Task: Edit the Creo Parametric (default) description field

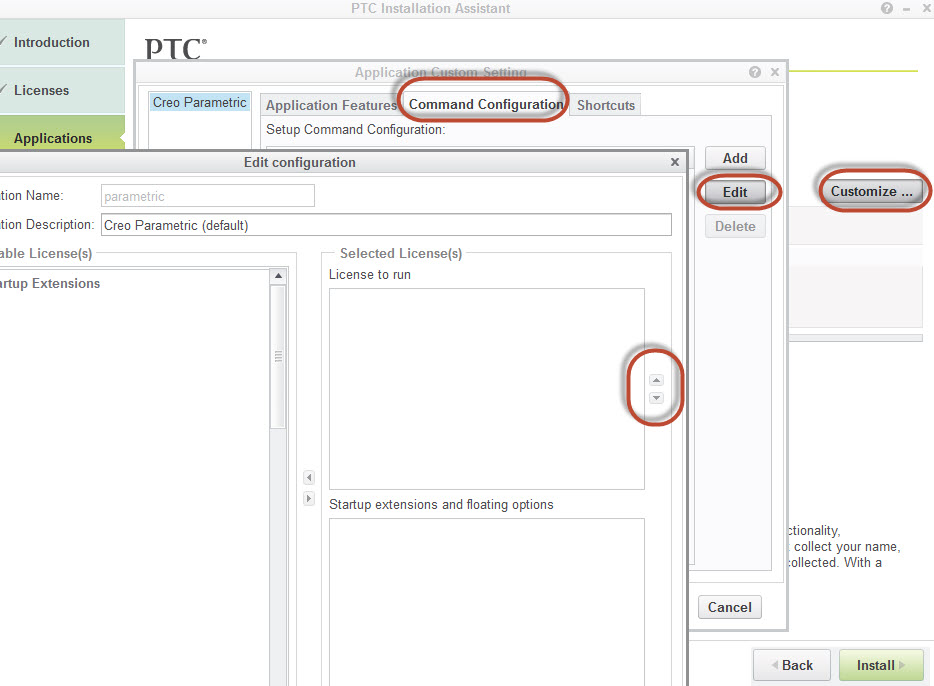Action: (386, 225)
